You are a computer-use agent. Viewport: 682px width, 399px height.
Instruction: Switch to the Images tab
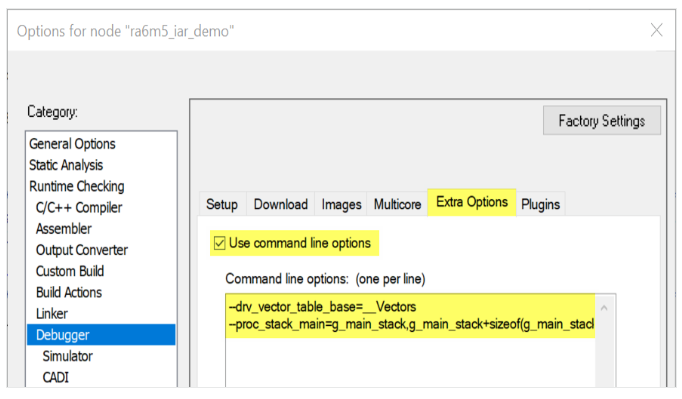tap(341, 204)
